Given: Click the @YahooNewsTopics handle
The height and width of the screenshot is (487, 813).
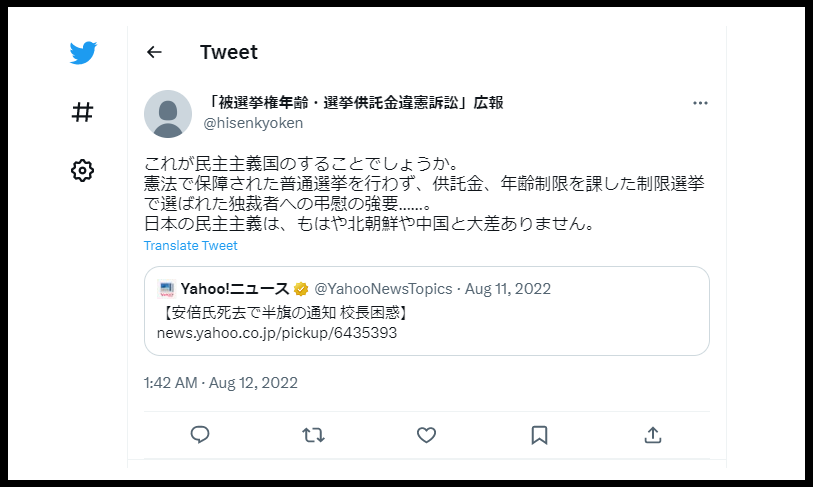Looking at the screenshot, I should 383,289.
